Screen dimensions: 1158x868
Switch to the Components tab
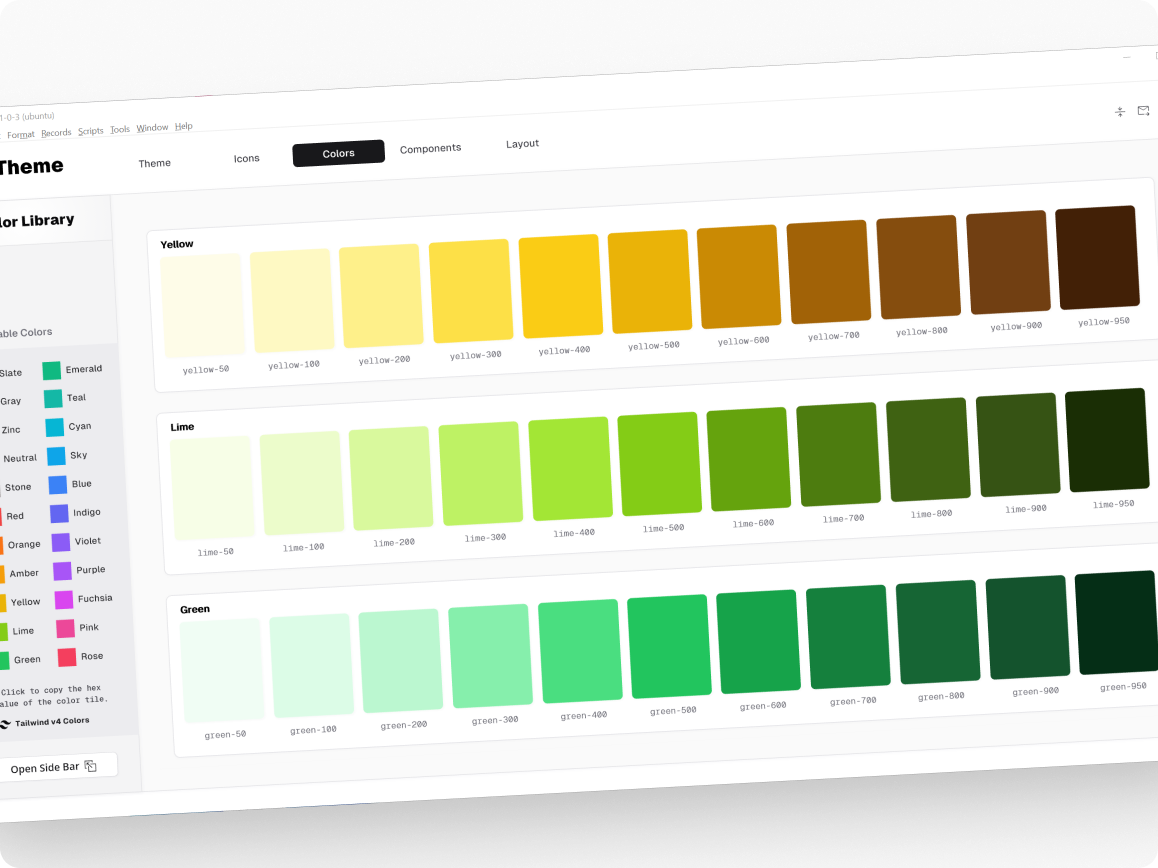pyautogui.click(x=430, y=147)
